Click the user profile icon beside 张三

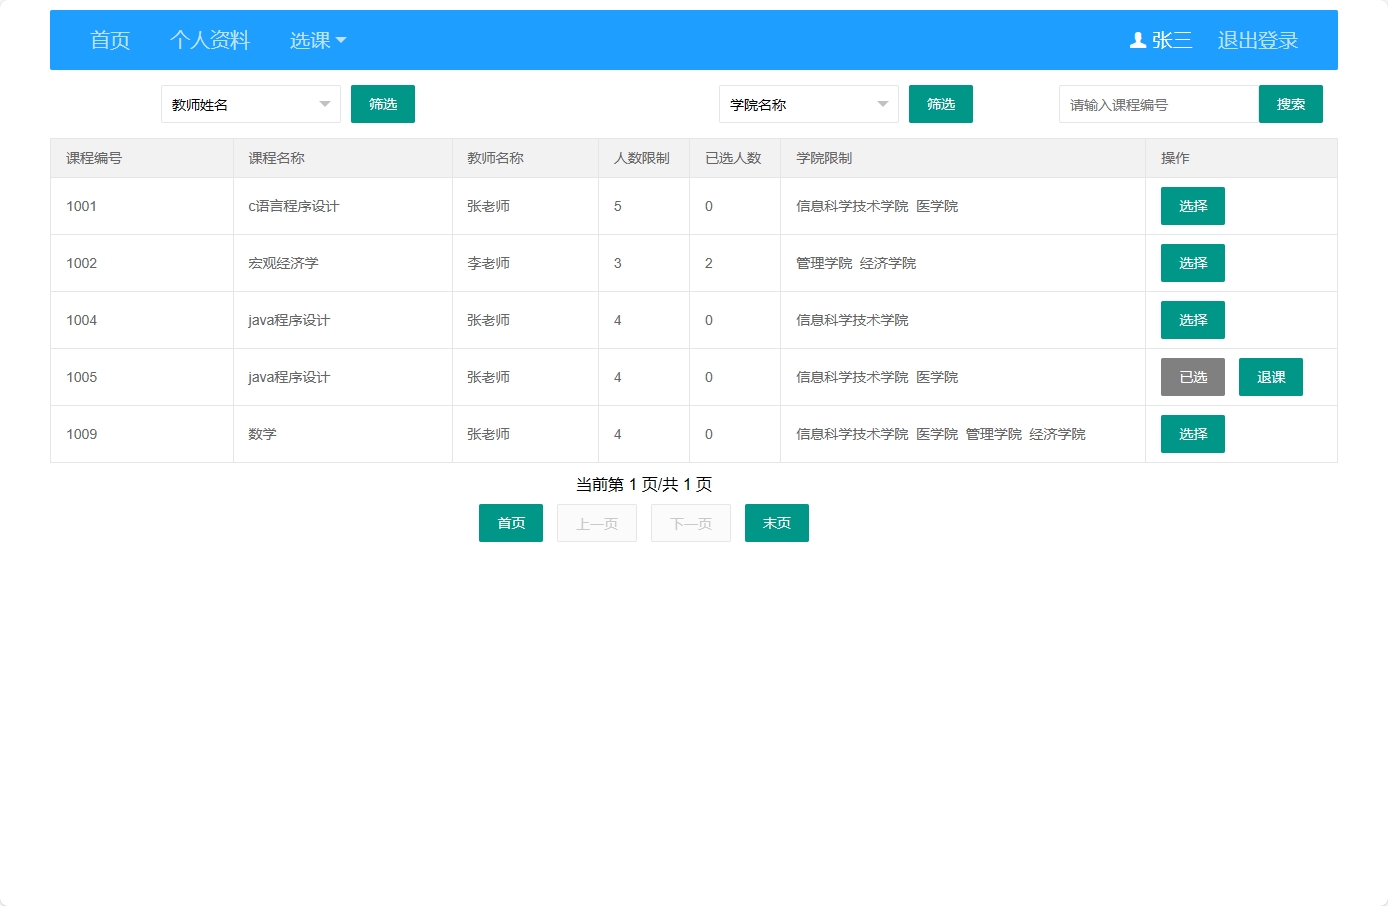coord(1136,40)
